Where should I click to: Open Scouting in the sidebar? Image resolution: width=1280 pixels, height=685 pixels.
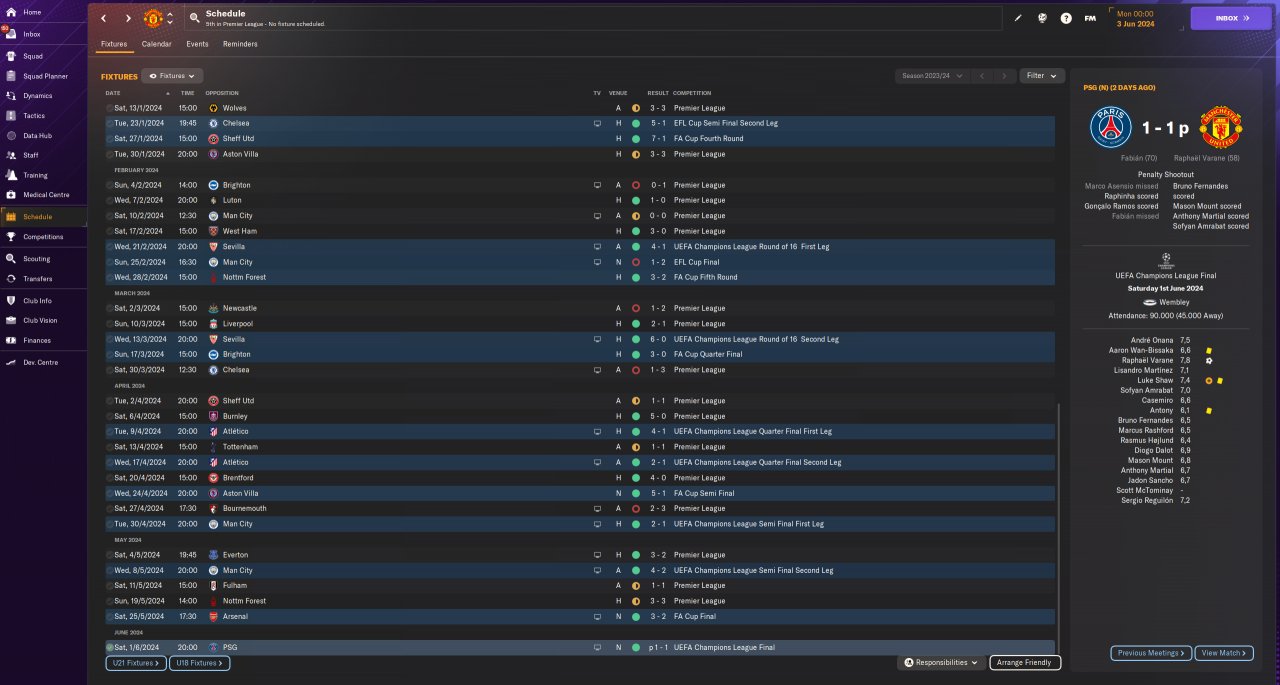tap(43, 259)
